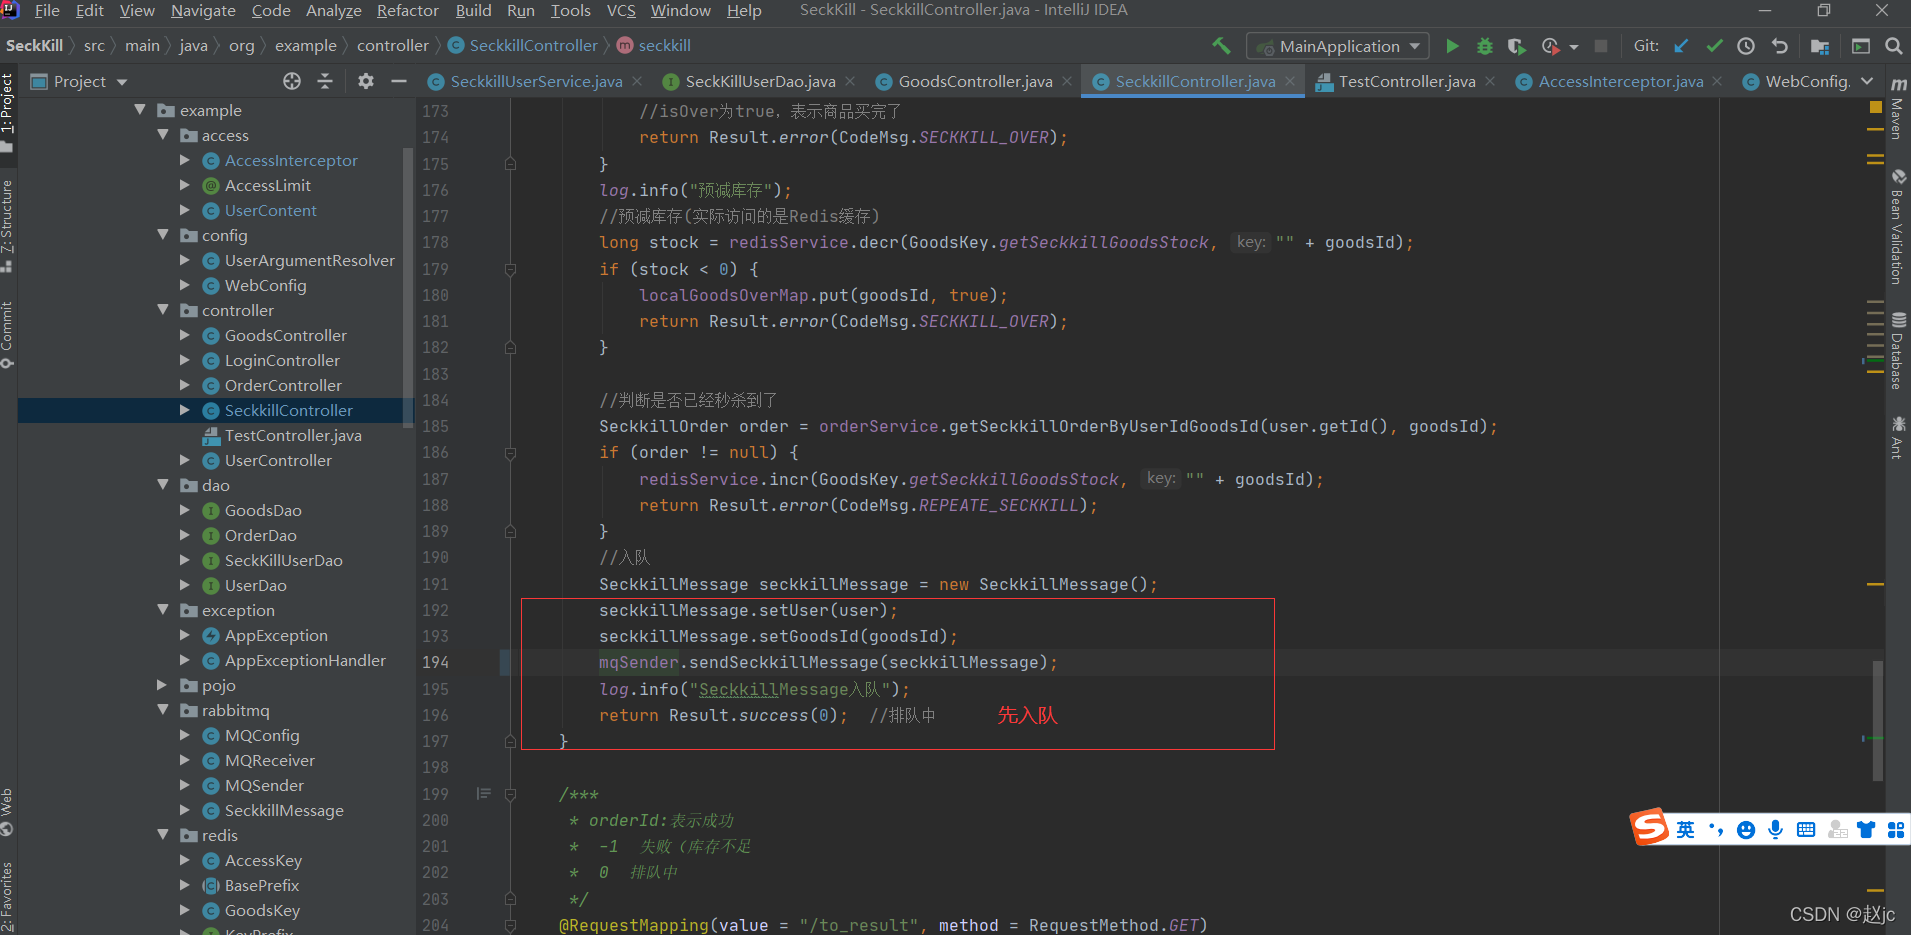Click Sogou skin shirt icon

1866,830
